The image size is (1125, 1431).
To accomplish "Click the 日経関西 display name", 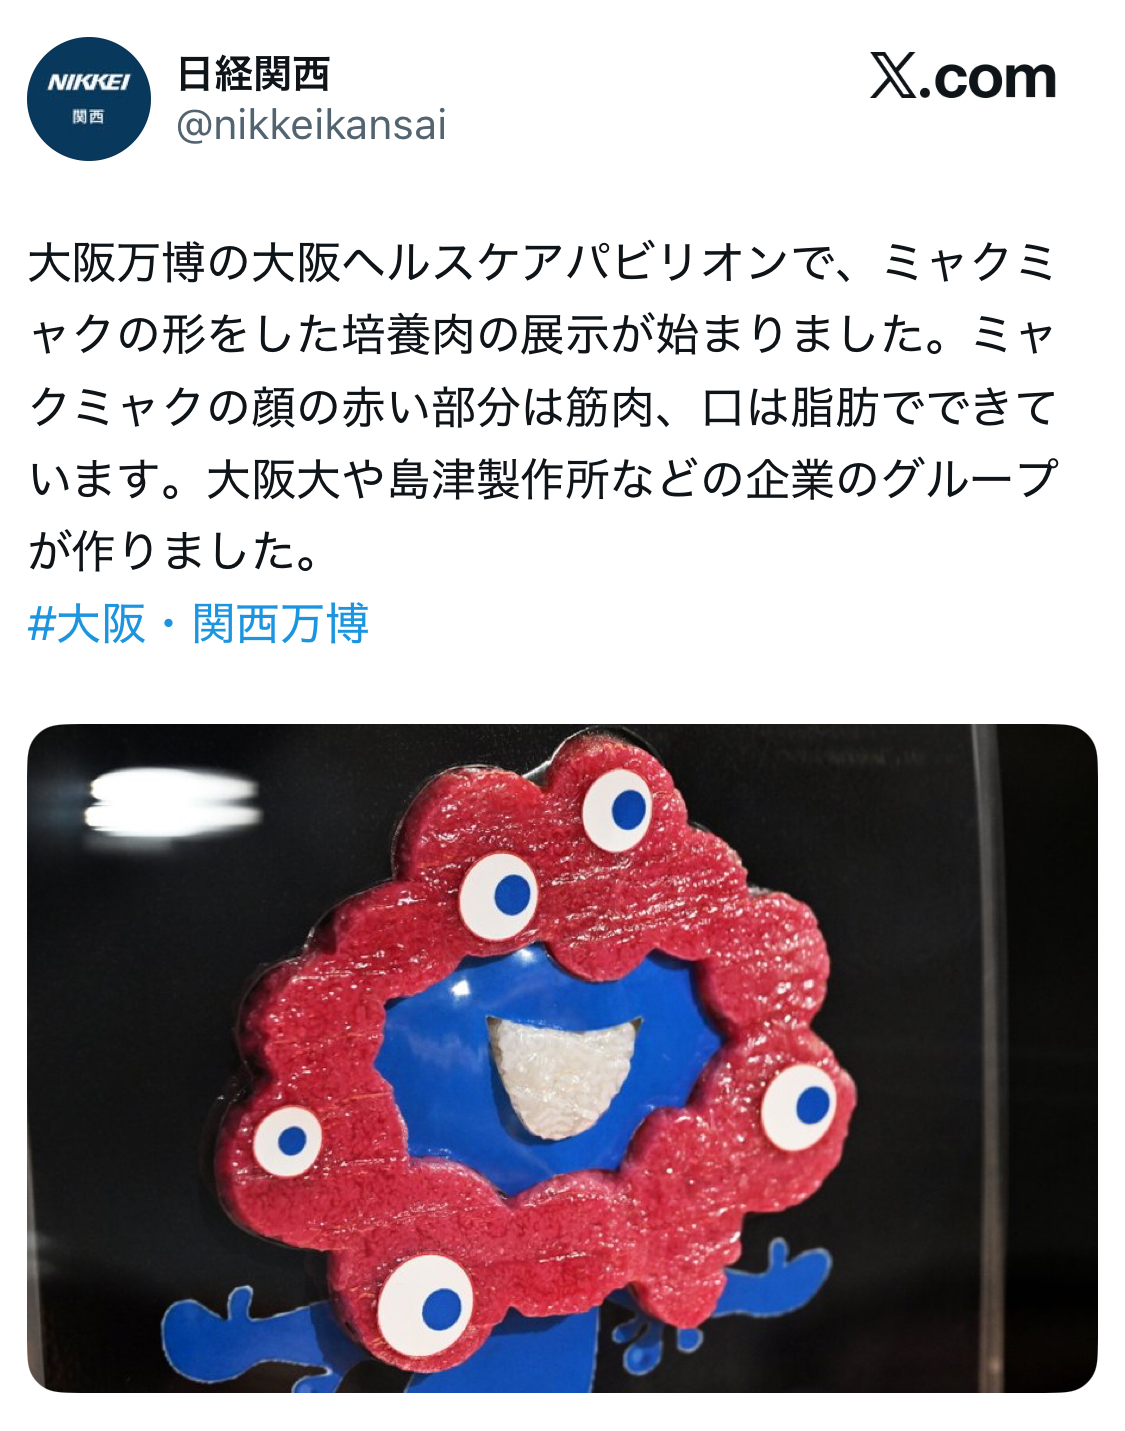I will 254,73.
